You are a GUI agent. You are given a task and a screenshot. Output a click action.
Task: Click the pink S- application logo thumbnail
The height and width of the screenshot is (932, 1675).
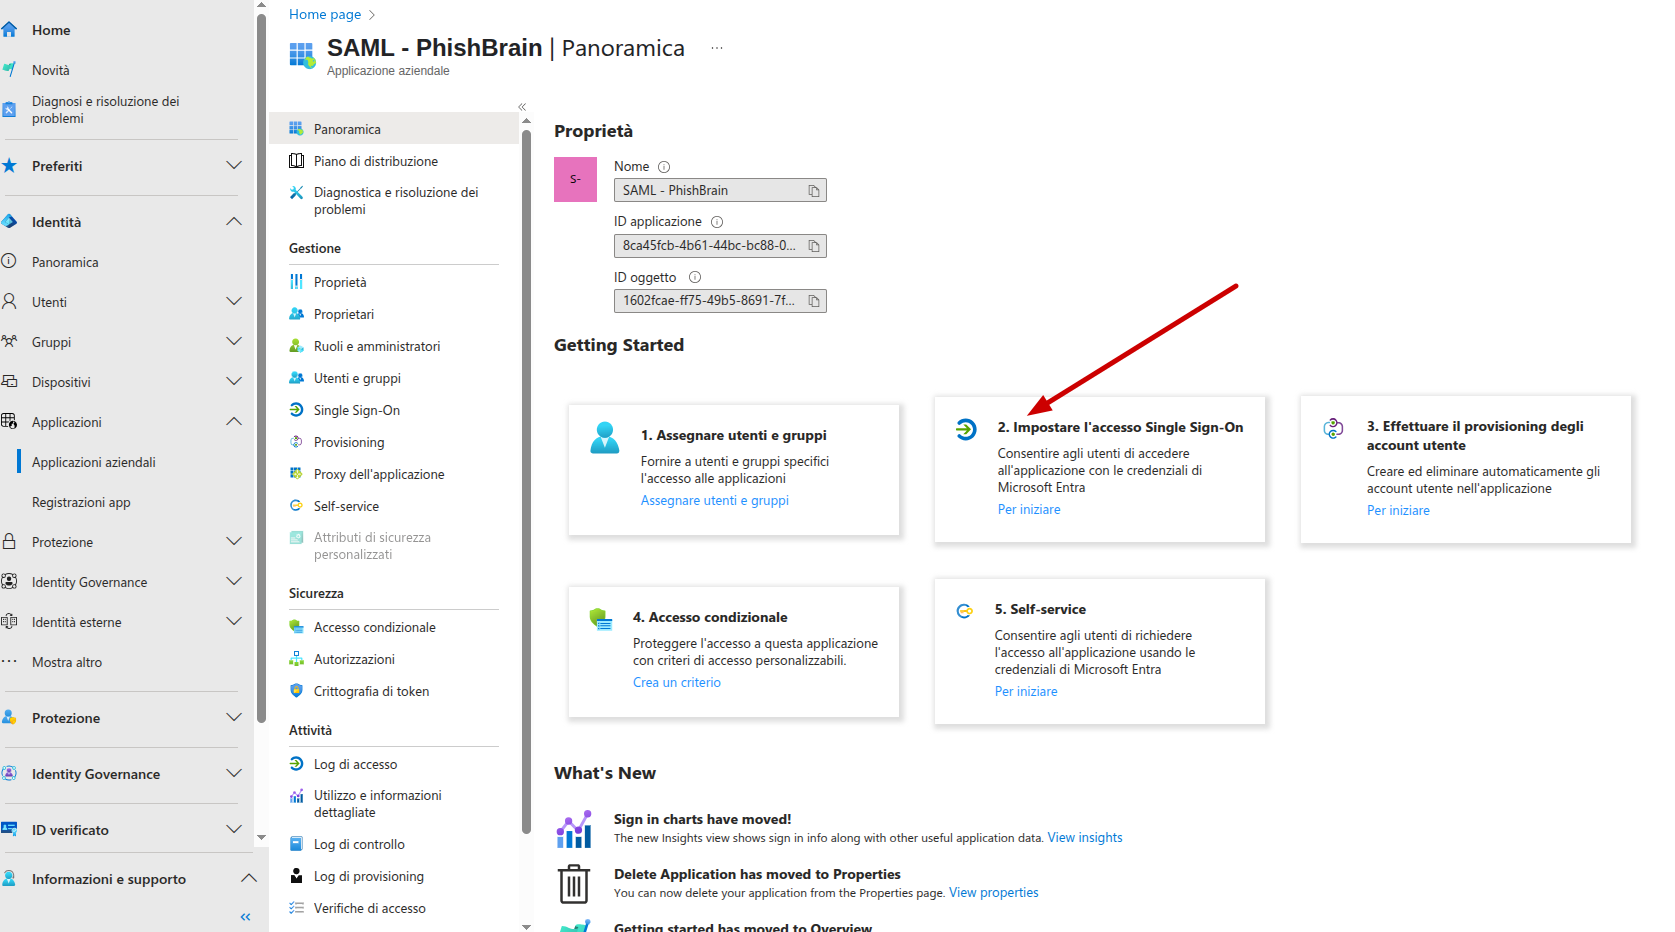[575, 179]
